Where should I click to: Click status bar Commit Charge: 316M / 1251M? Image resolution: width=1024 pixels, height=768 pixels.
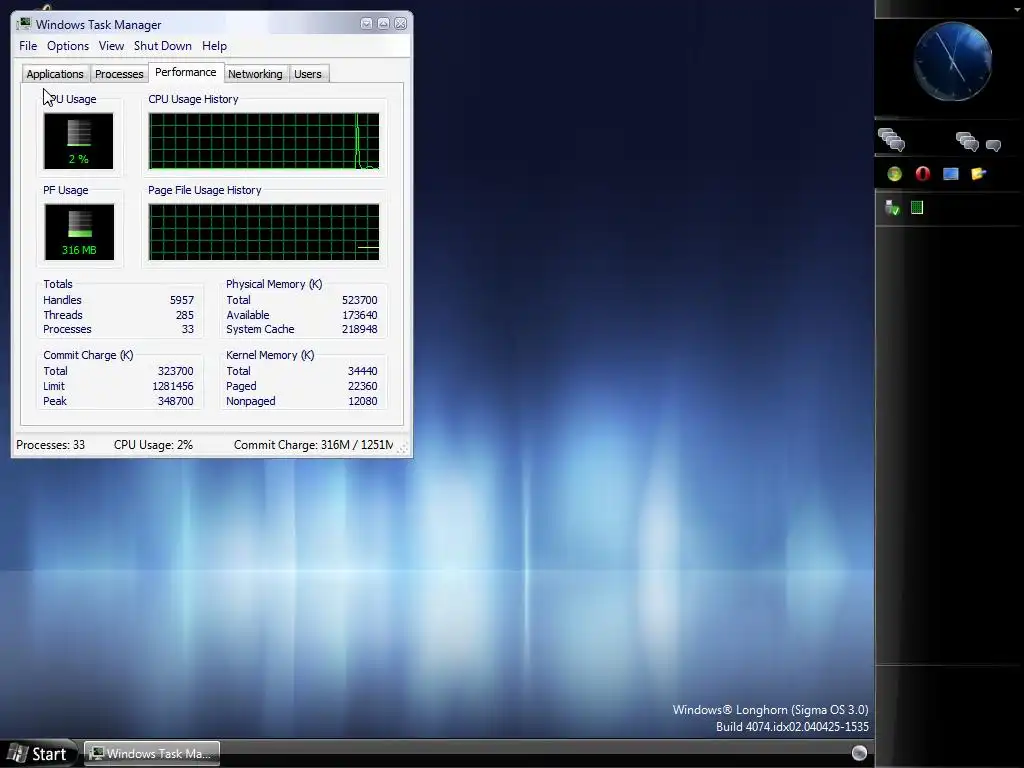(x=313, y=445)
